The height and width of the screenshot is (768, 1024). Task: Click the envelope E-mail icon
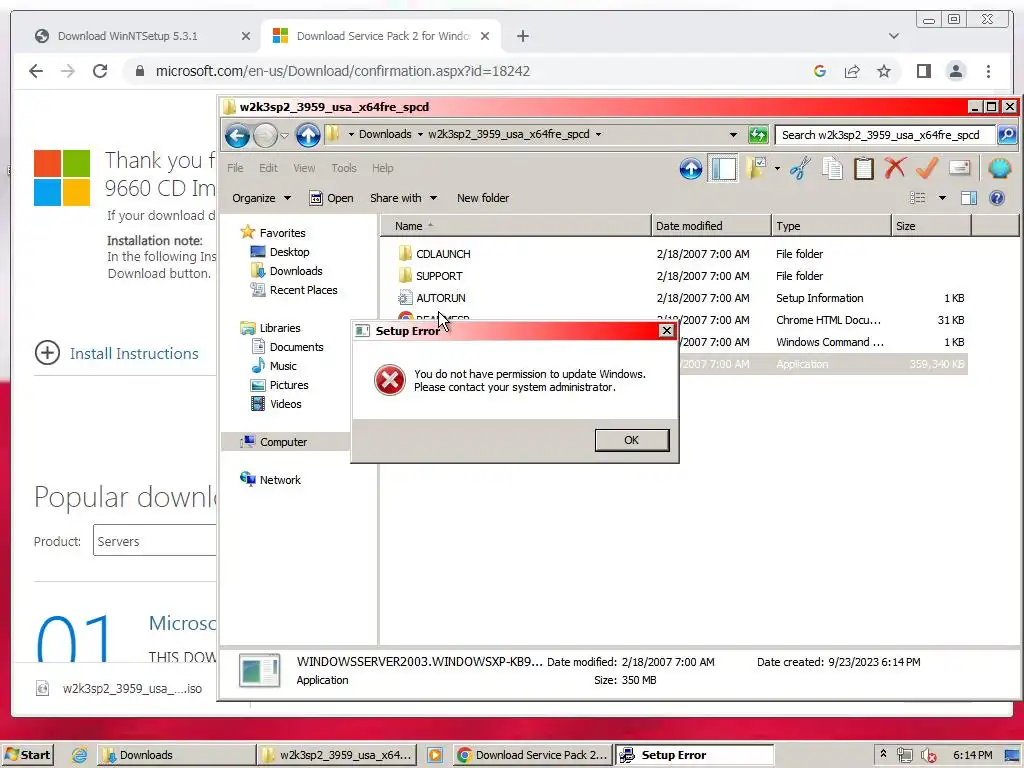coord(959,168)
